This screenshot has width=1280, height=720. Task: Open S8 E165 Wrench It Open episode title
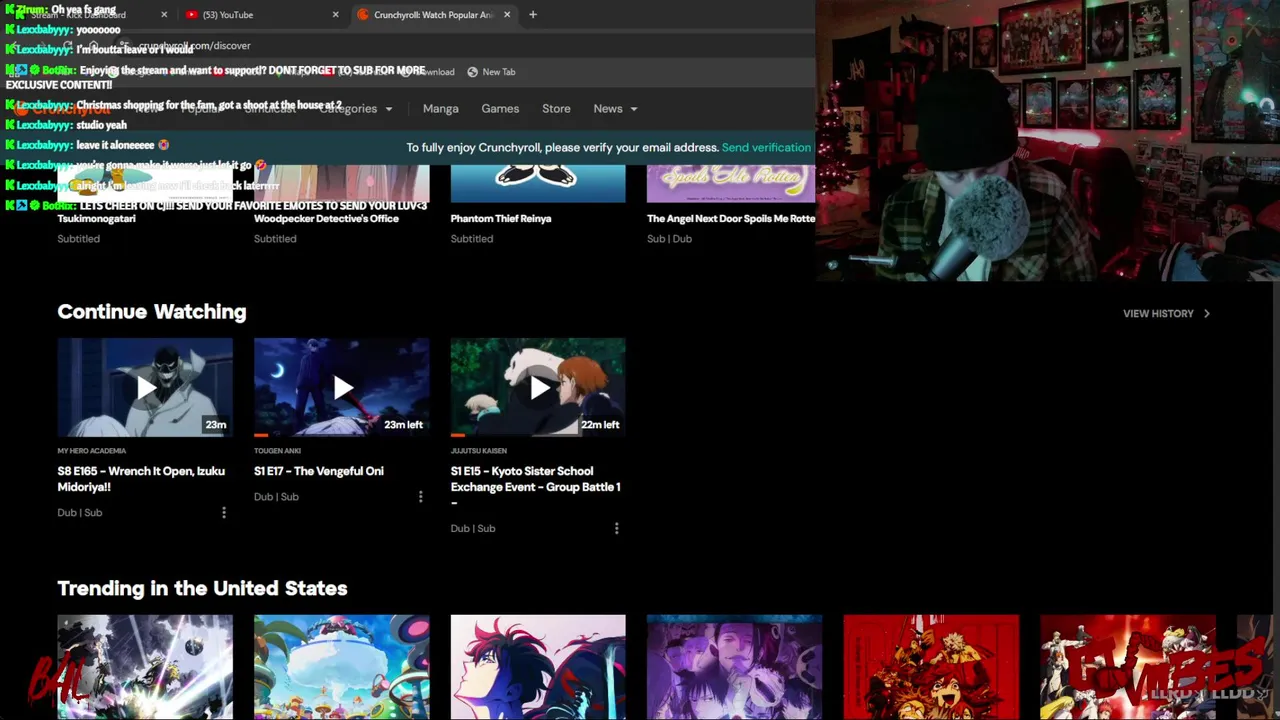(x=141, y=479)
